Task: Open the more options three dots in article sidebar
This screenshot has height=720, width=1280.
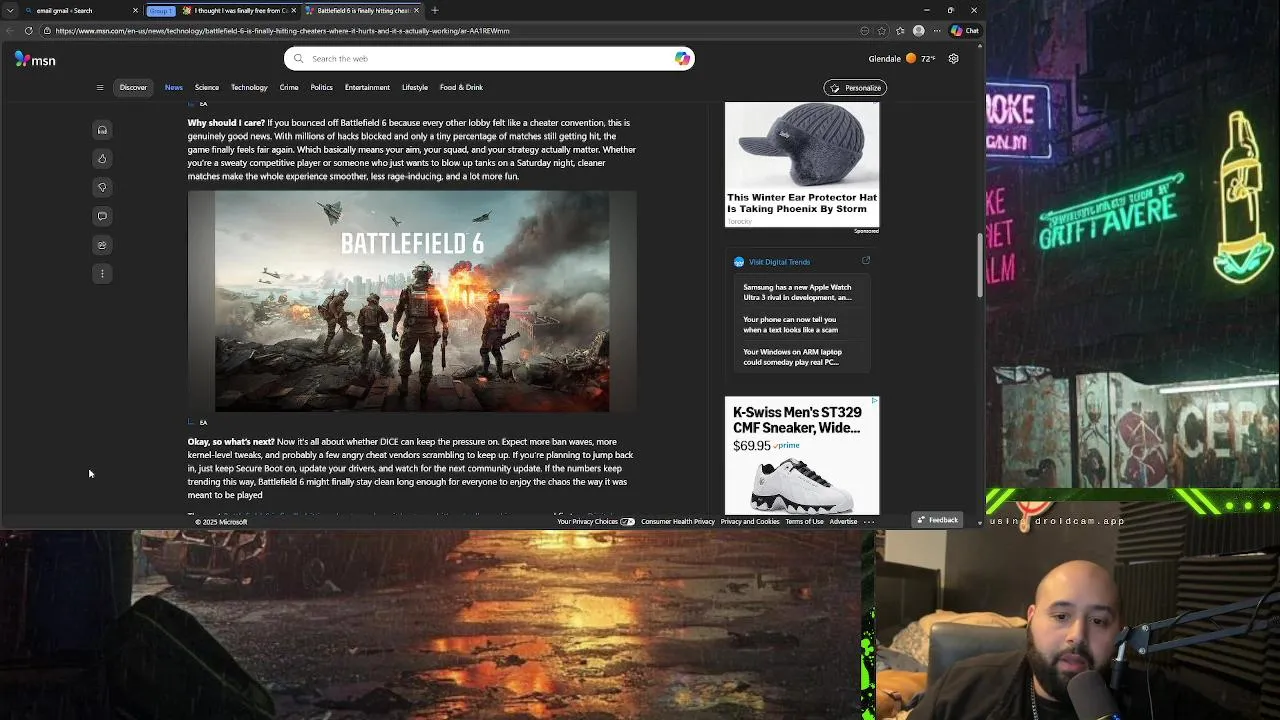Action: (x=102, y=273)
